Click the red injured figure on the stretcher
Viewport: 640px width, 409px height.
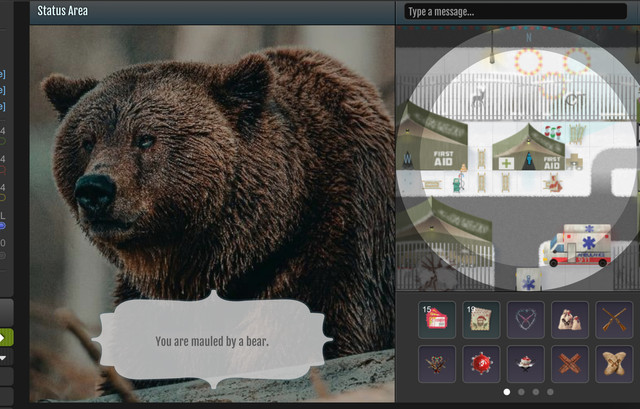[553, 182]
